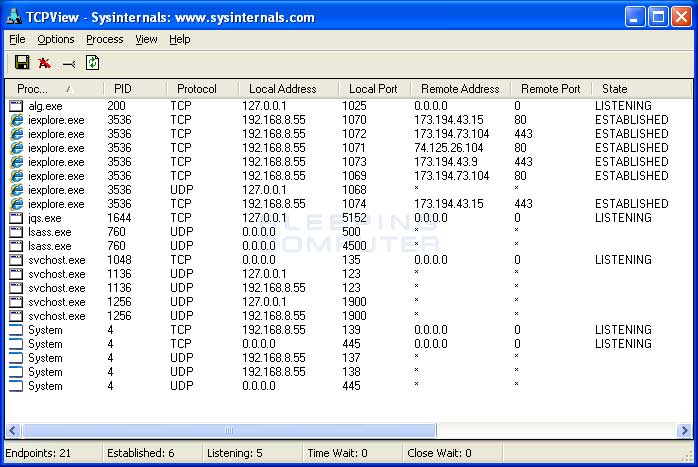Click PID 1048 cell

pyautogui.click(x=119, y=260)
